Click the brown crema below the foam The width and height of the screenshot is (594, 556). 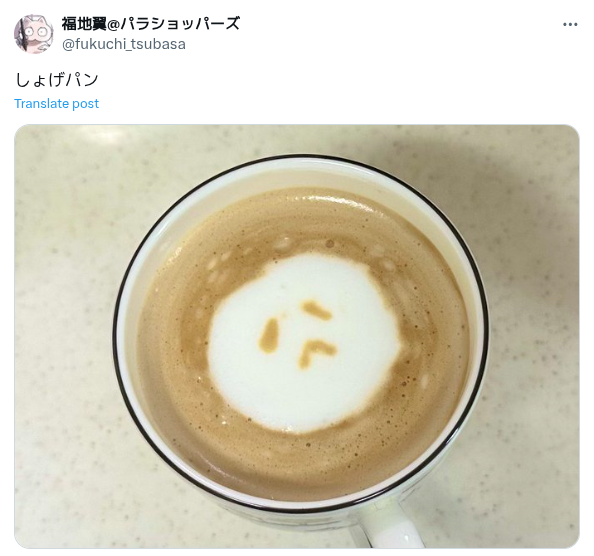click(x=303, y=464)
